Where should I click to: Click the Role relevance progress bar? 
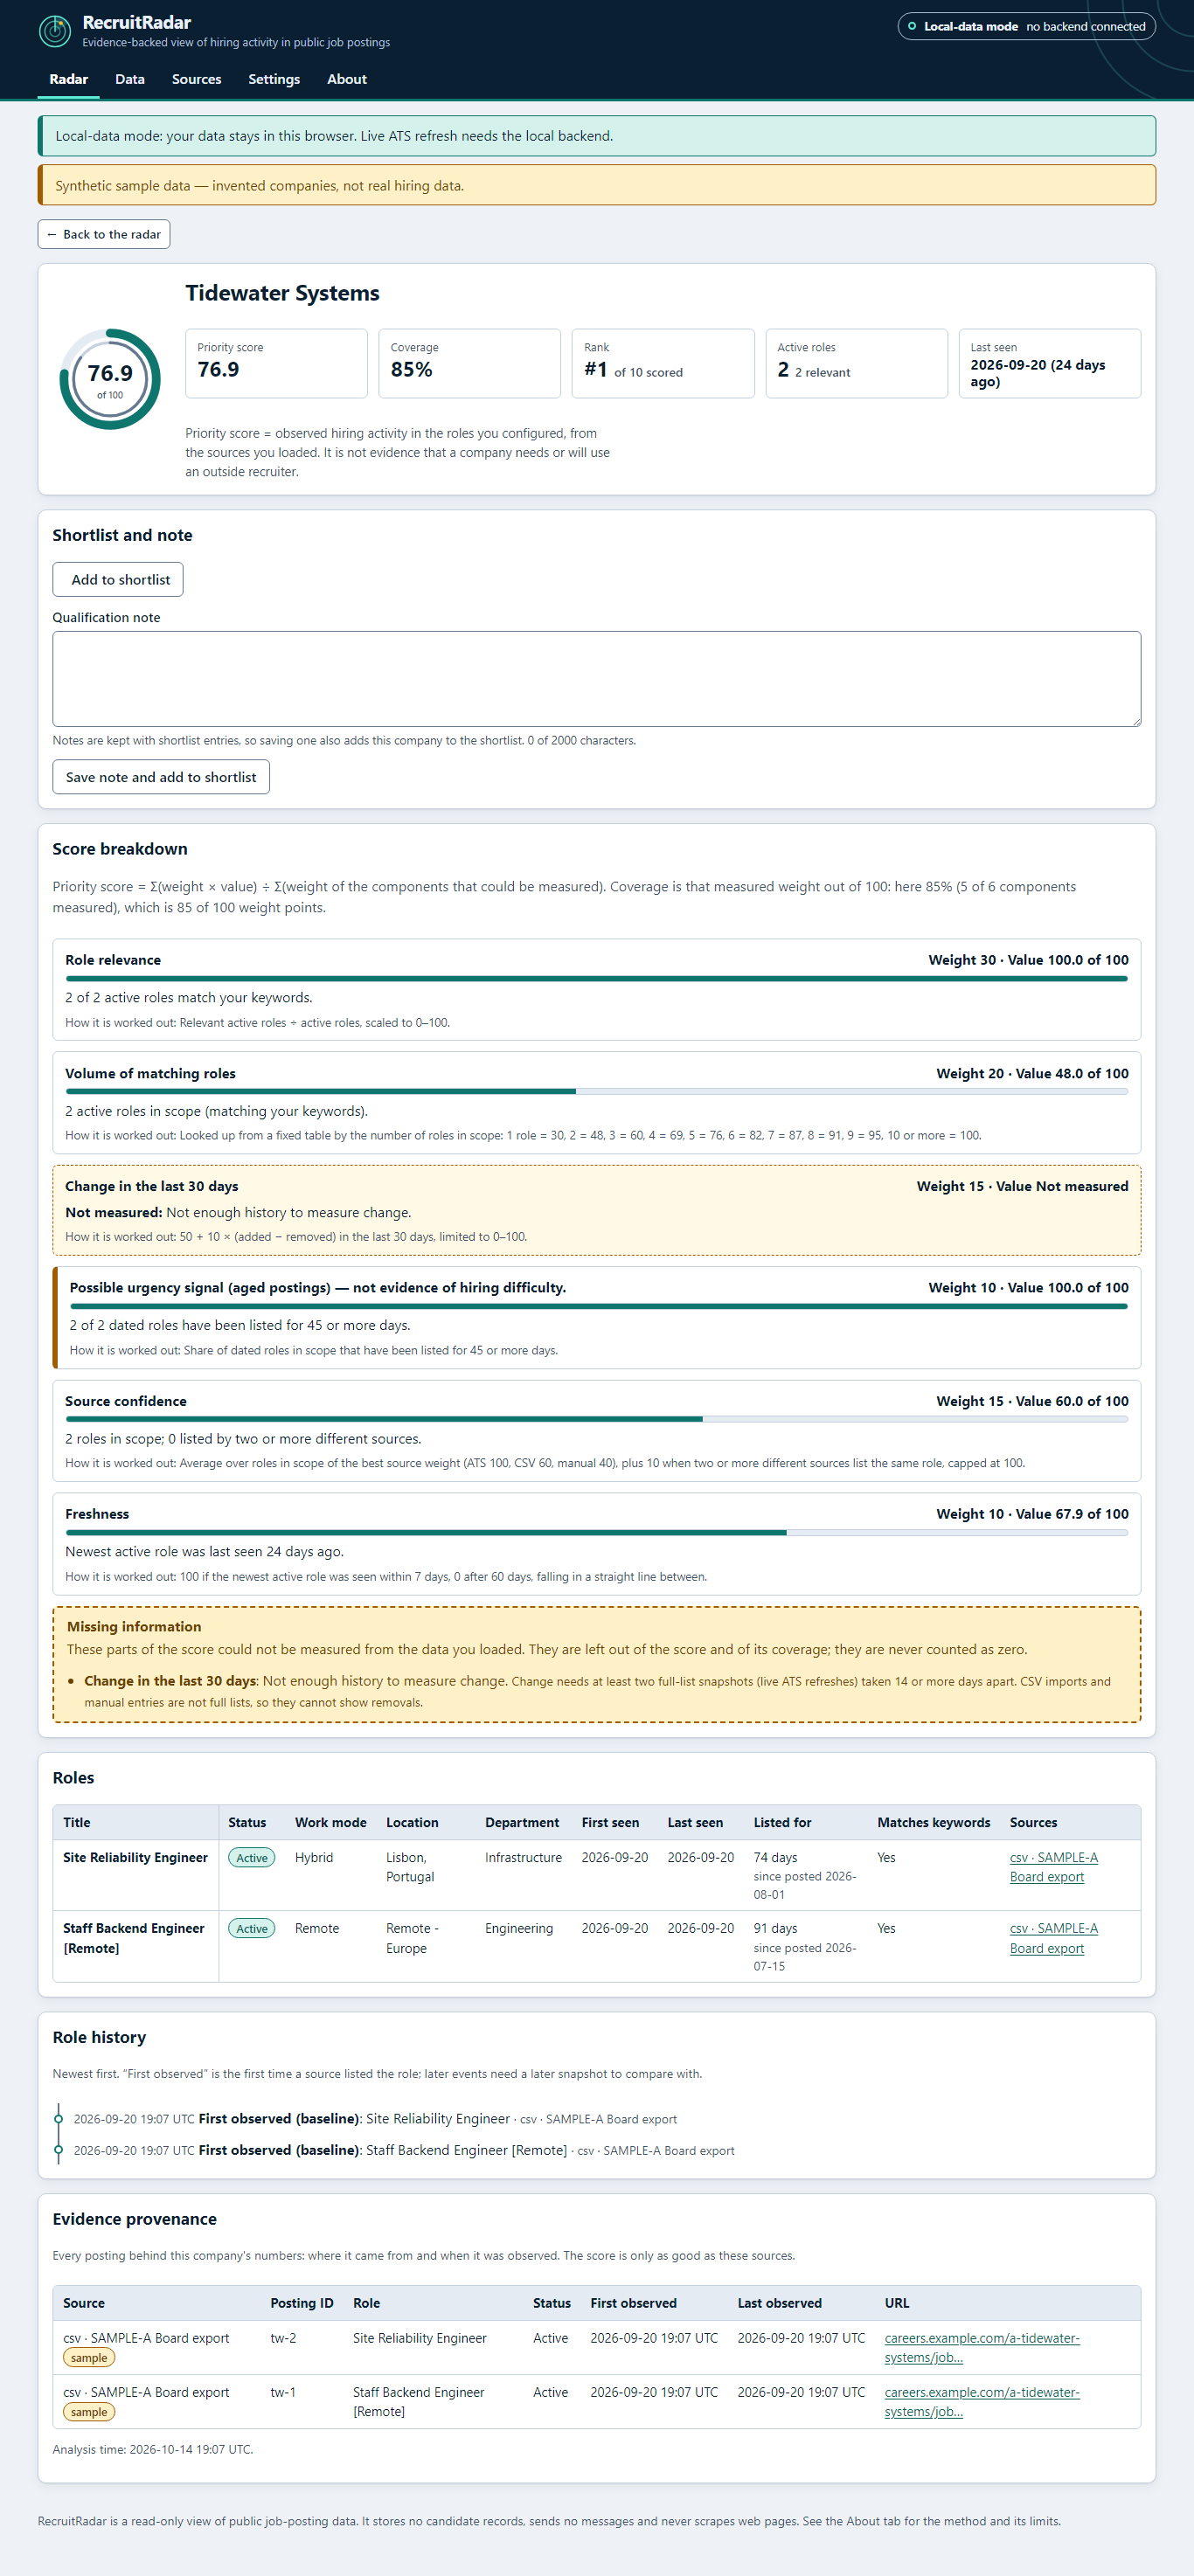(596, 979)
